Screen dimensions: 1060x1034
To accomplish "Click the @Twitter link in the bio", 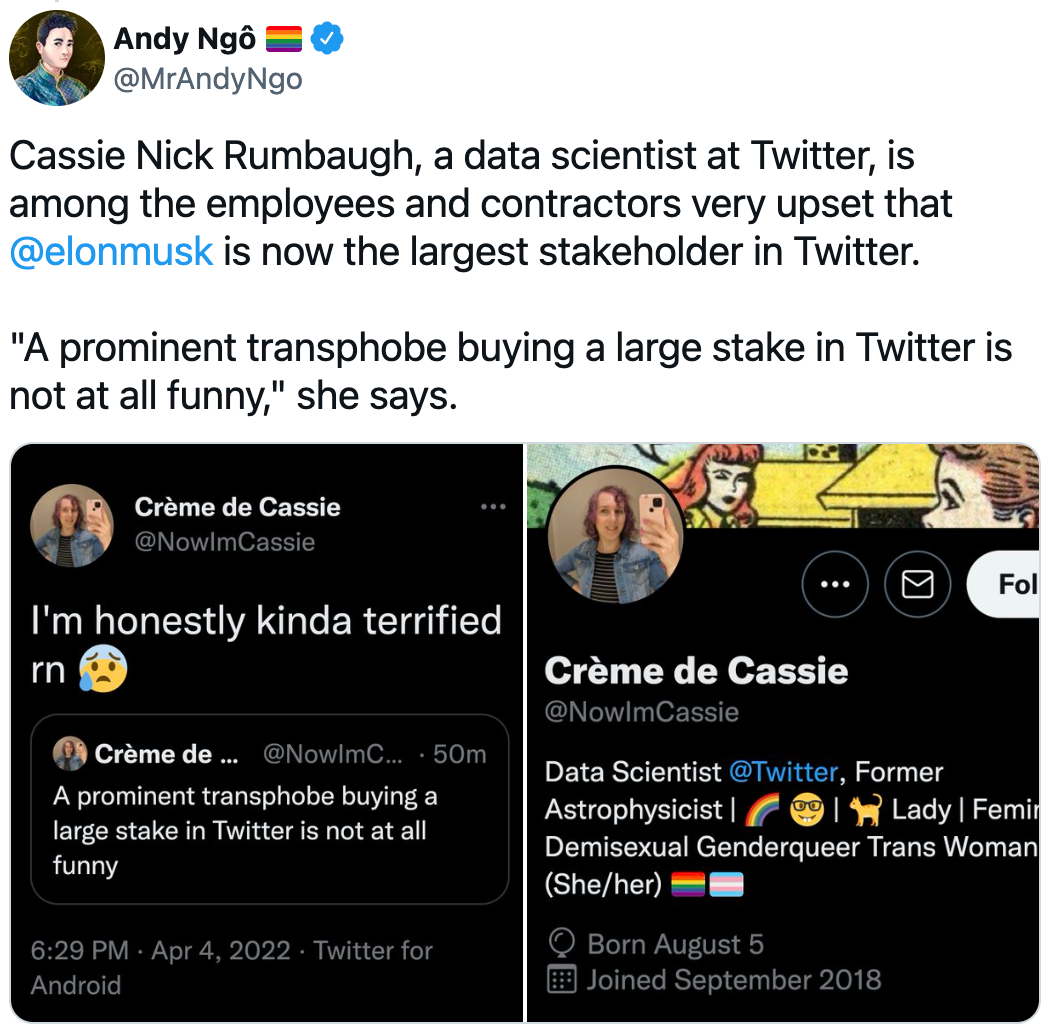I will [x=784, y=772].
